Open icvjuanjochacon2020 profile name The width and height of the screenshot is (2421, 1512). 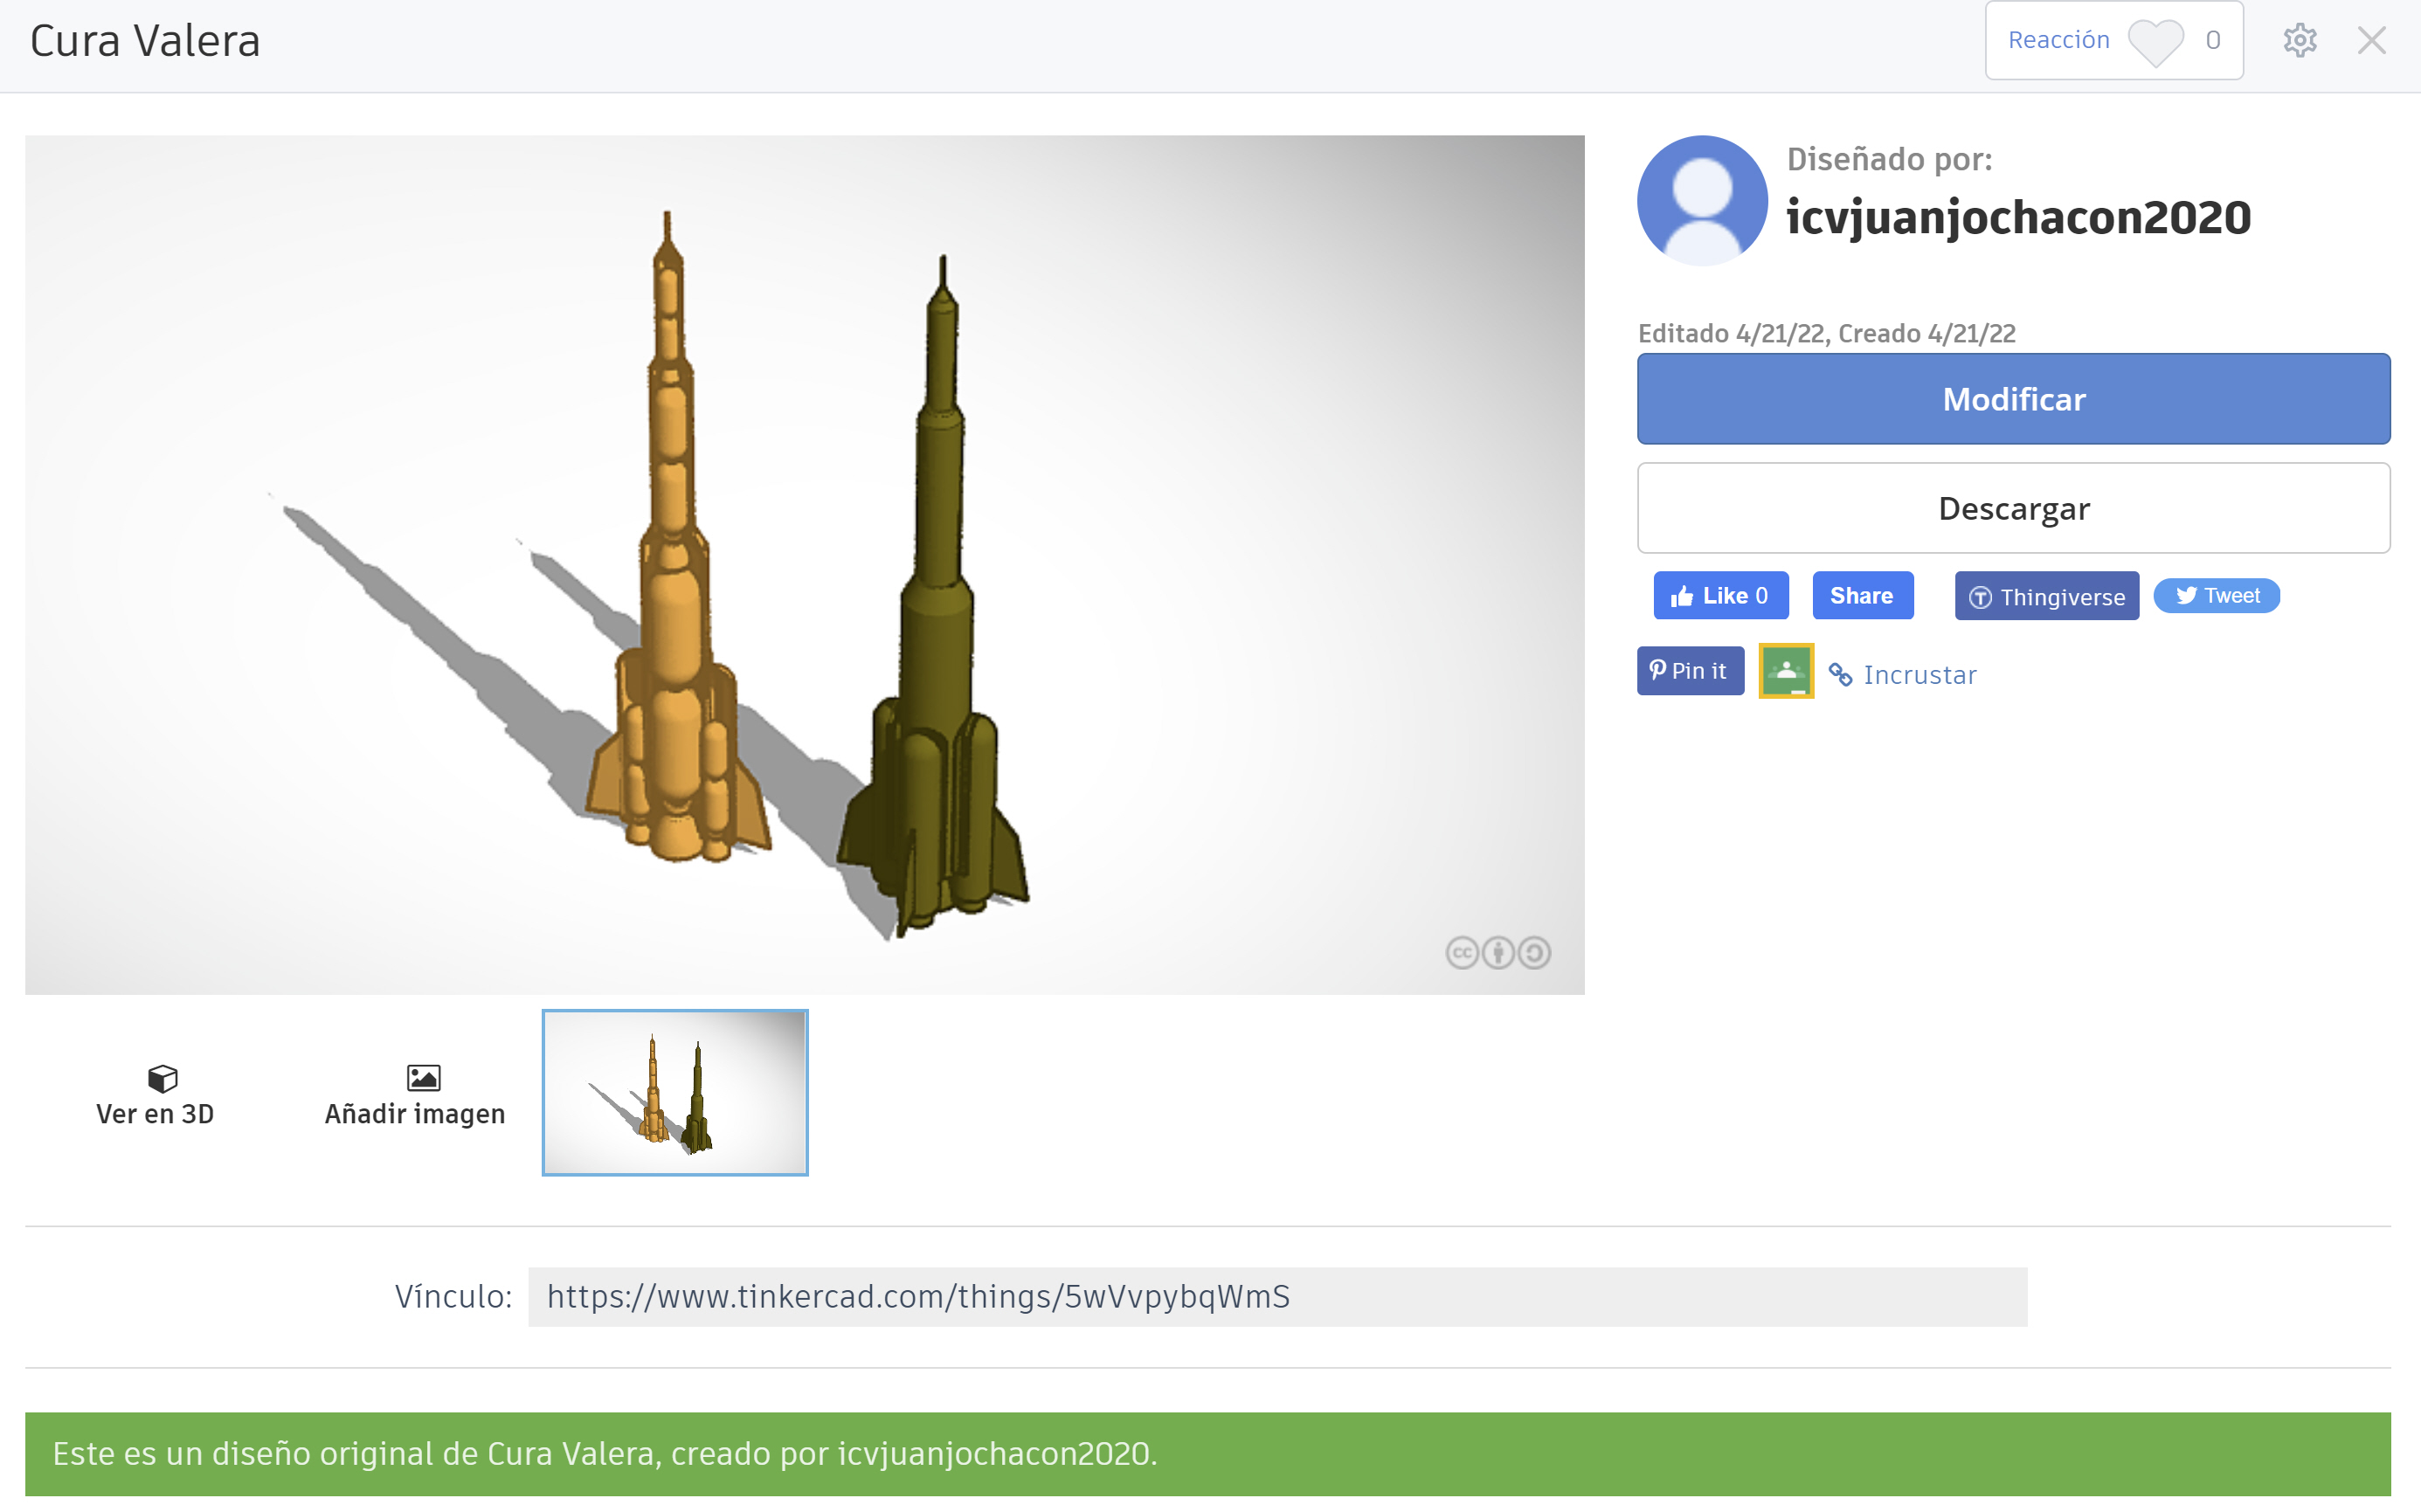2018,217
